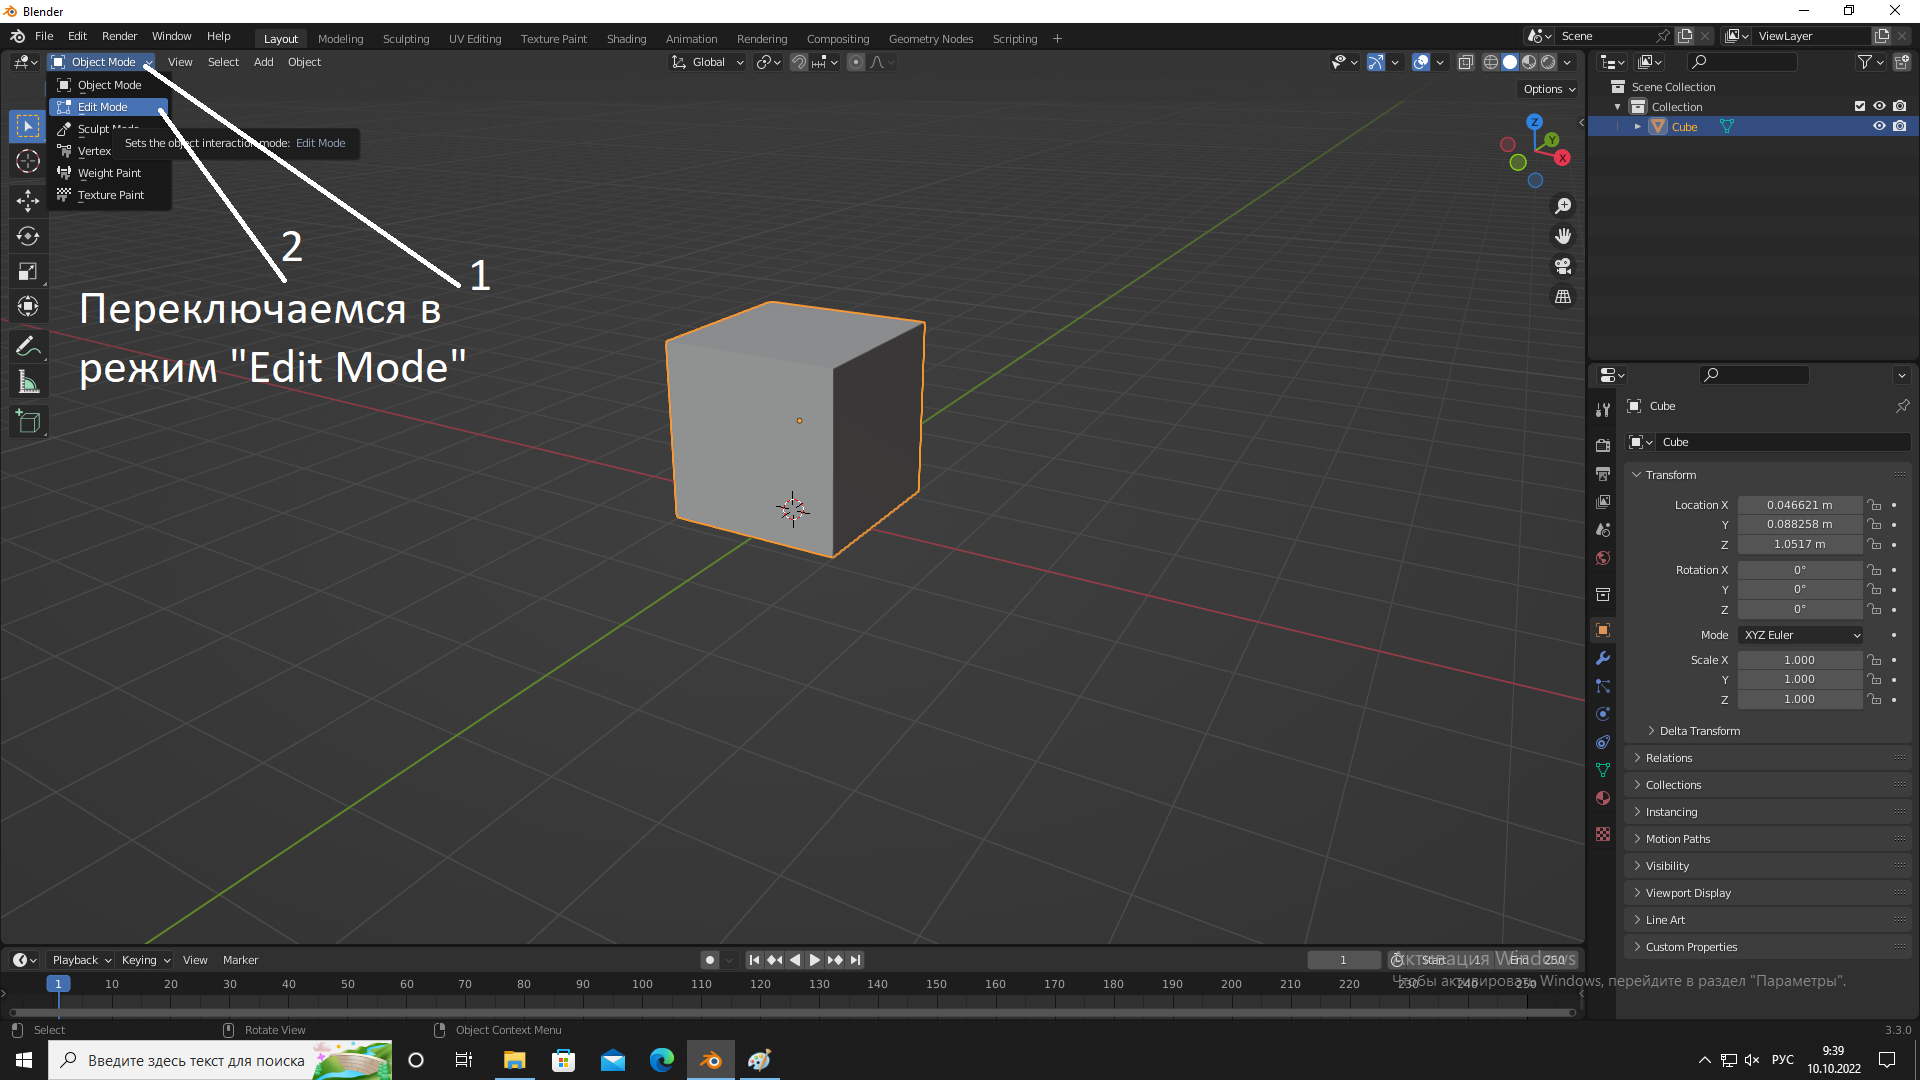Expand Delta Transform panel

click(x=1699, y=731)
